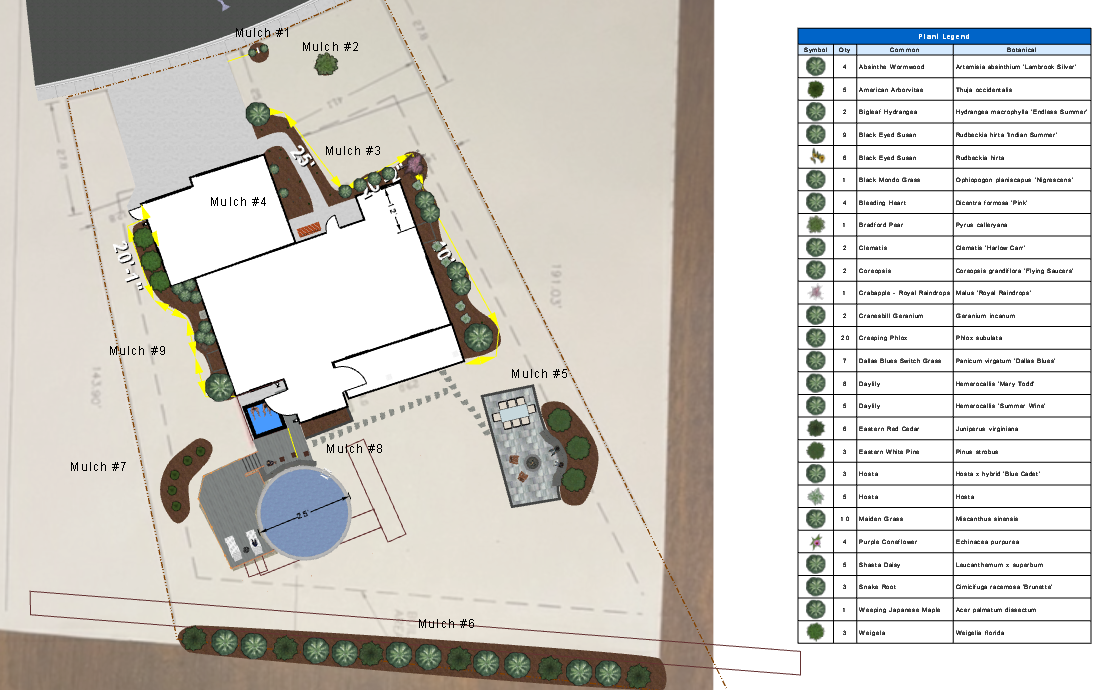This screenshot has height=690, width=1110.
Task: Click the light green Hosta legend symbol
Action: [x=816, y=496]
